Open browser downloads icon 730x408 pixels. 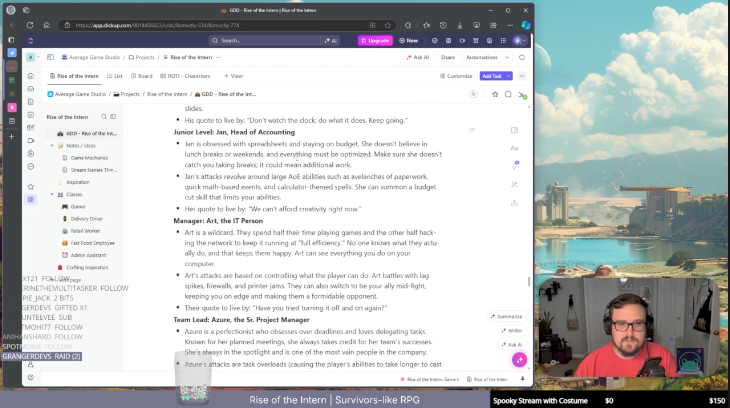(x=460, y=25)
